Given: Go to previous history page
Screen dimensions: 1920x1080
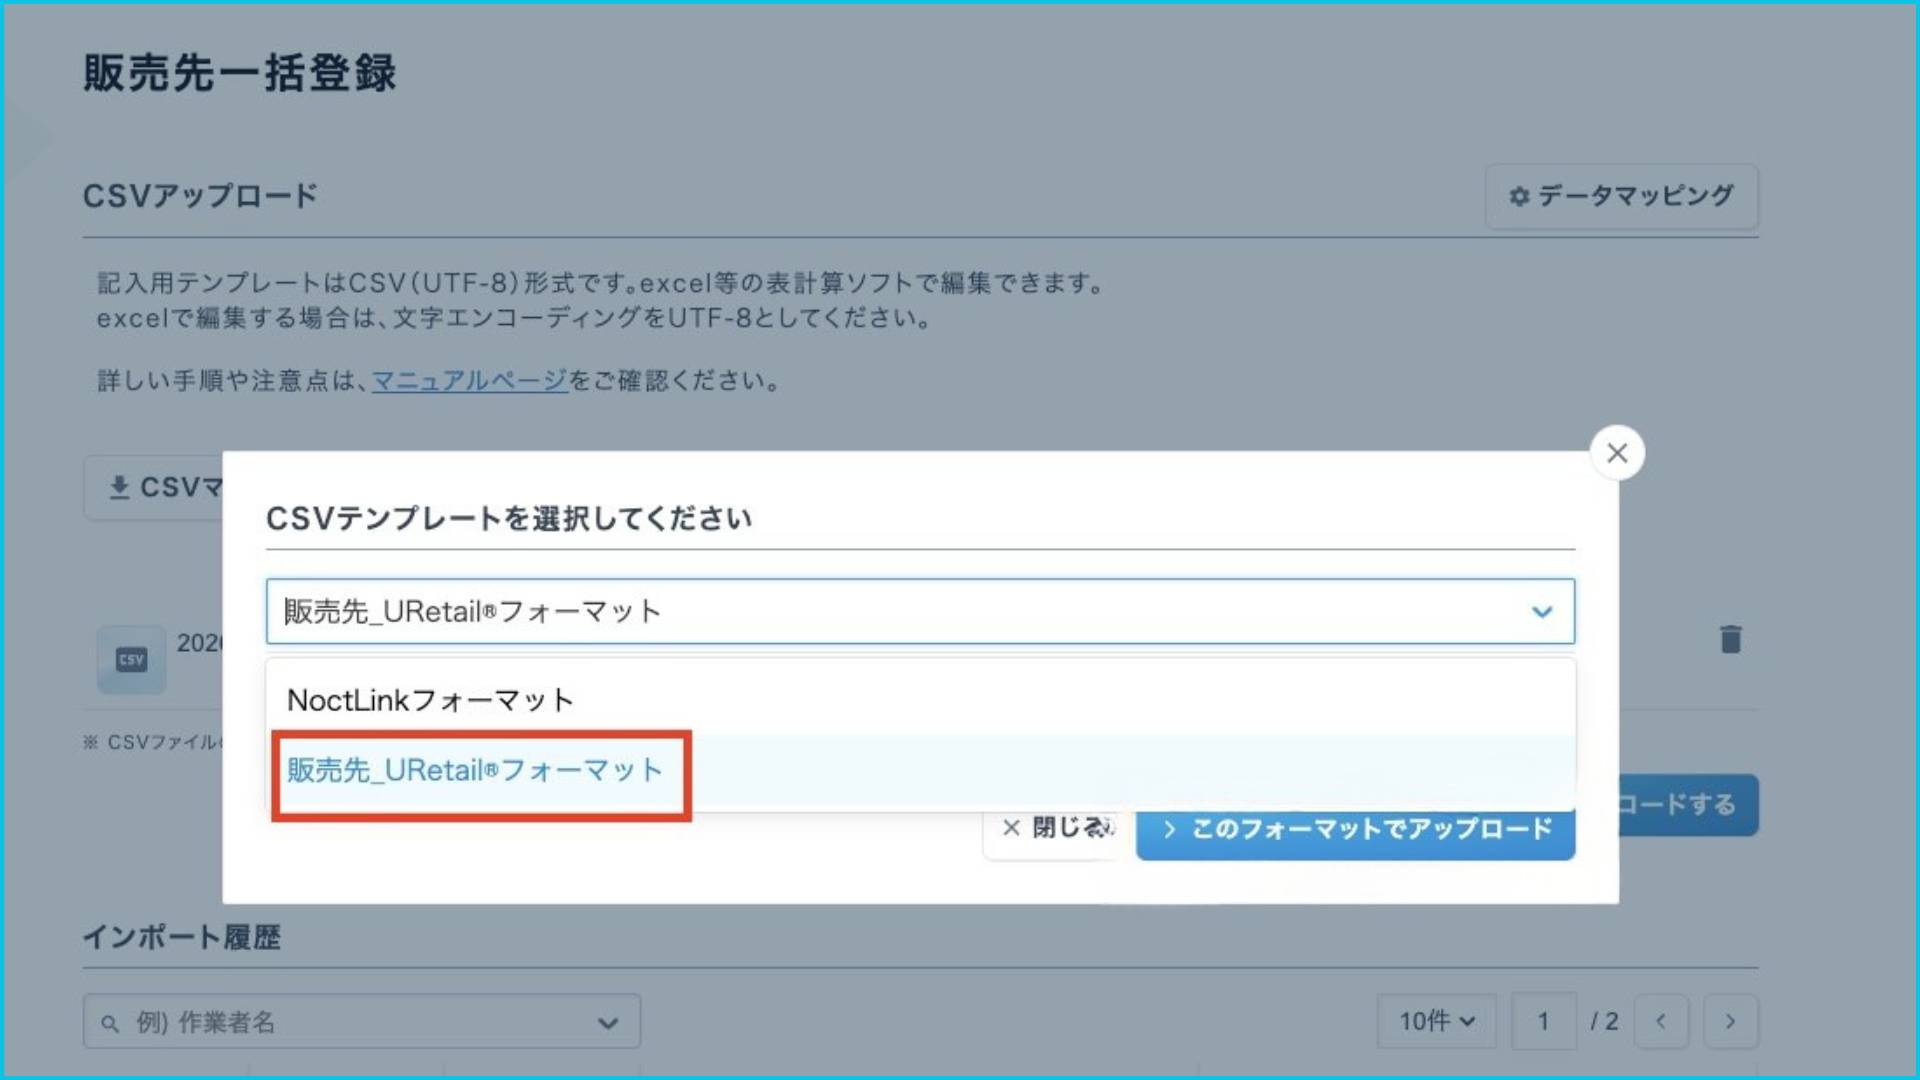Looking at the screenshot, I should (1661, 1021).
